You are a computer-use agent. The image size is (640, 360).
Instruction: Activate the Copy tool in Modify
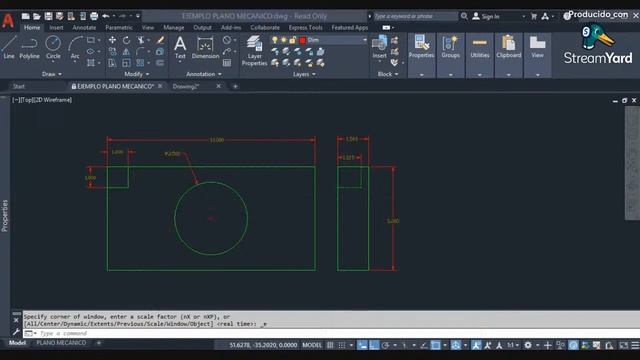click(112, 51)
